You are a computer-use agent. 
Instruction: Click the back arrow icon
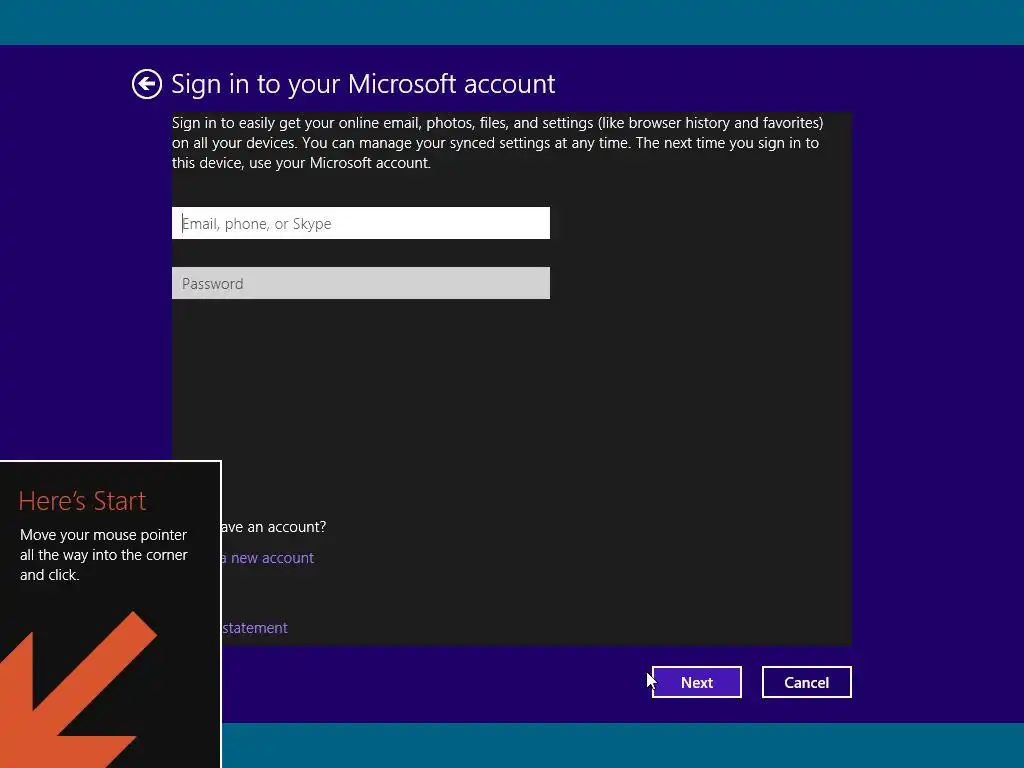(146, 84)
